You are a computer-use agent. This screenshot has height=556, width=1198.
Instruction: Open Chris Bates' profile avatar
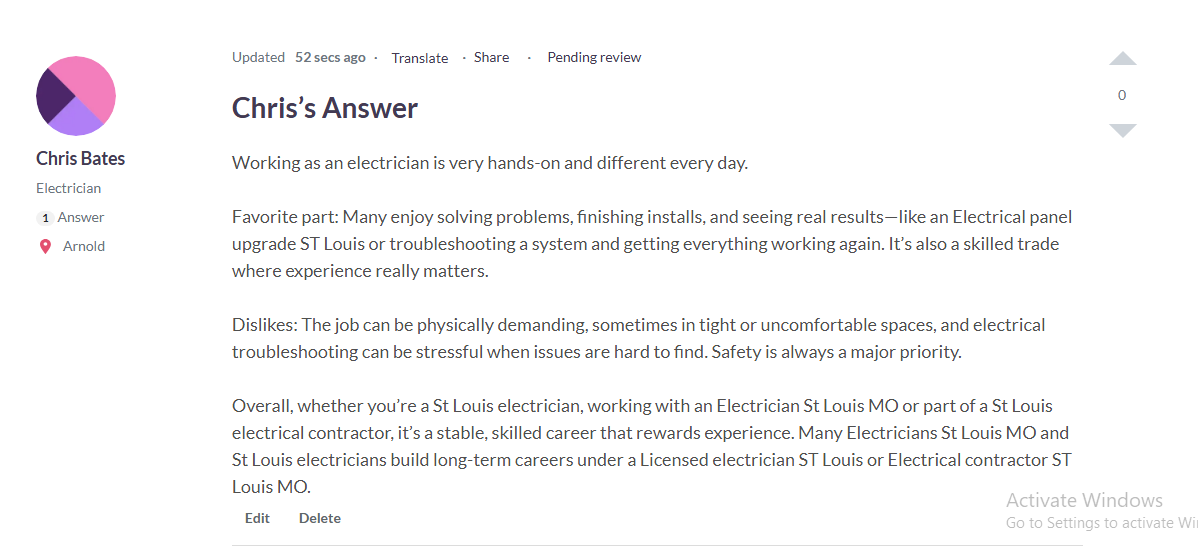click(x=76, y=95)
